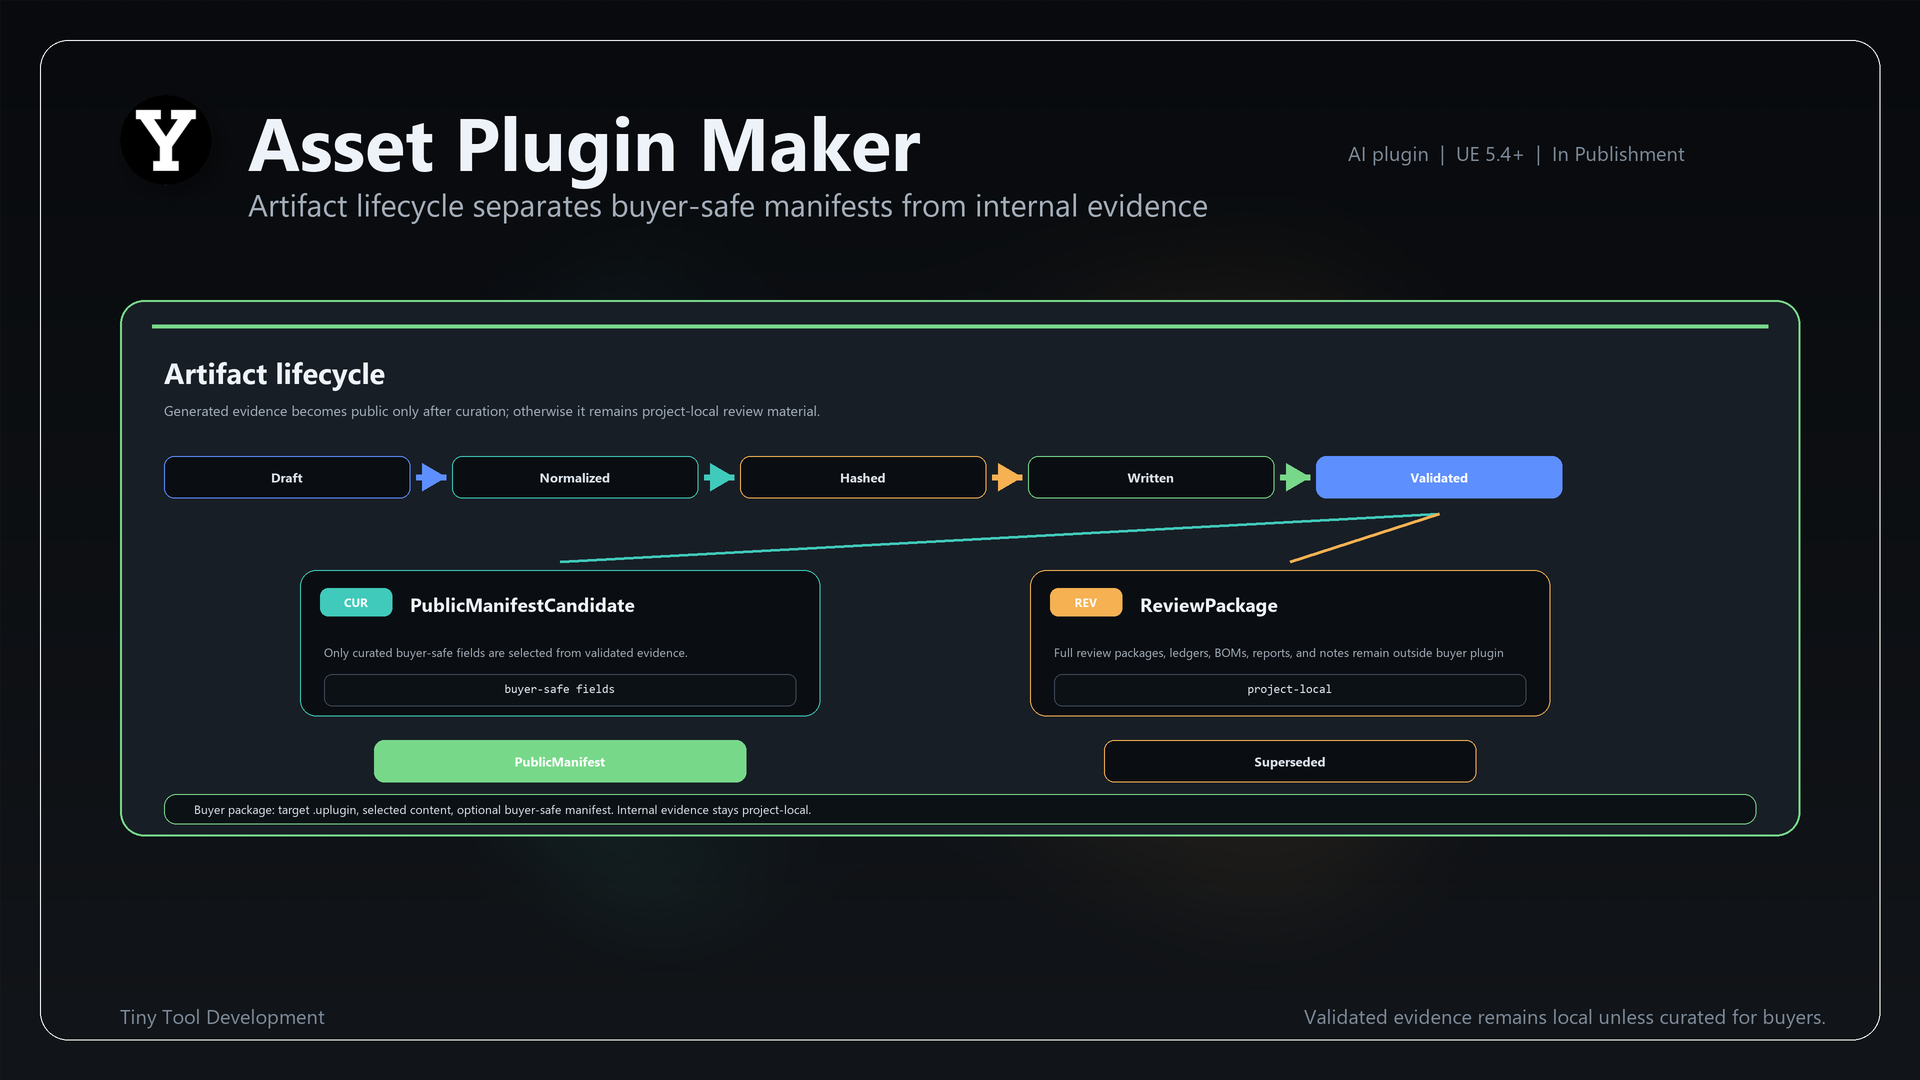
Task: Click the project-local code box
Action: pos(1290,690)
